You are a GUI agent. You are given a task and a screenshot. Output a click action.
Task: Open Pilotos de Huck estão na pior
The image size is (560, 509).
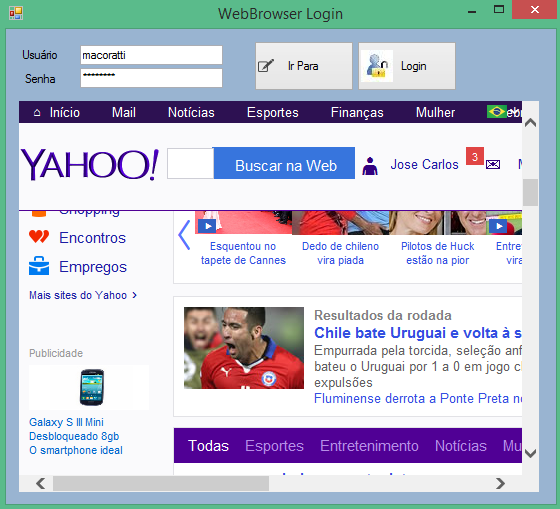coord(438,253)
